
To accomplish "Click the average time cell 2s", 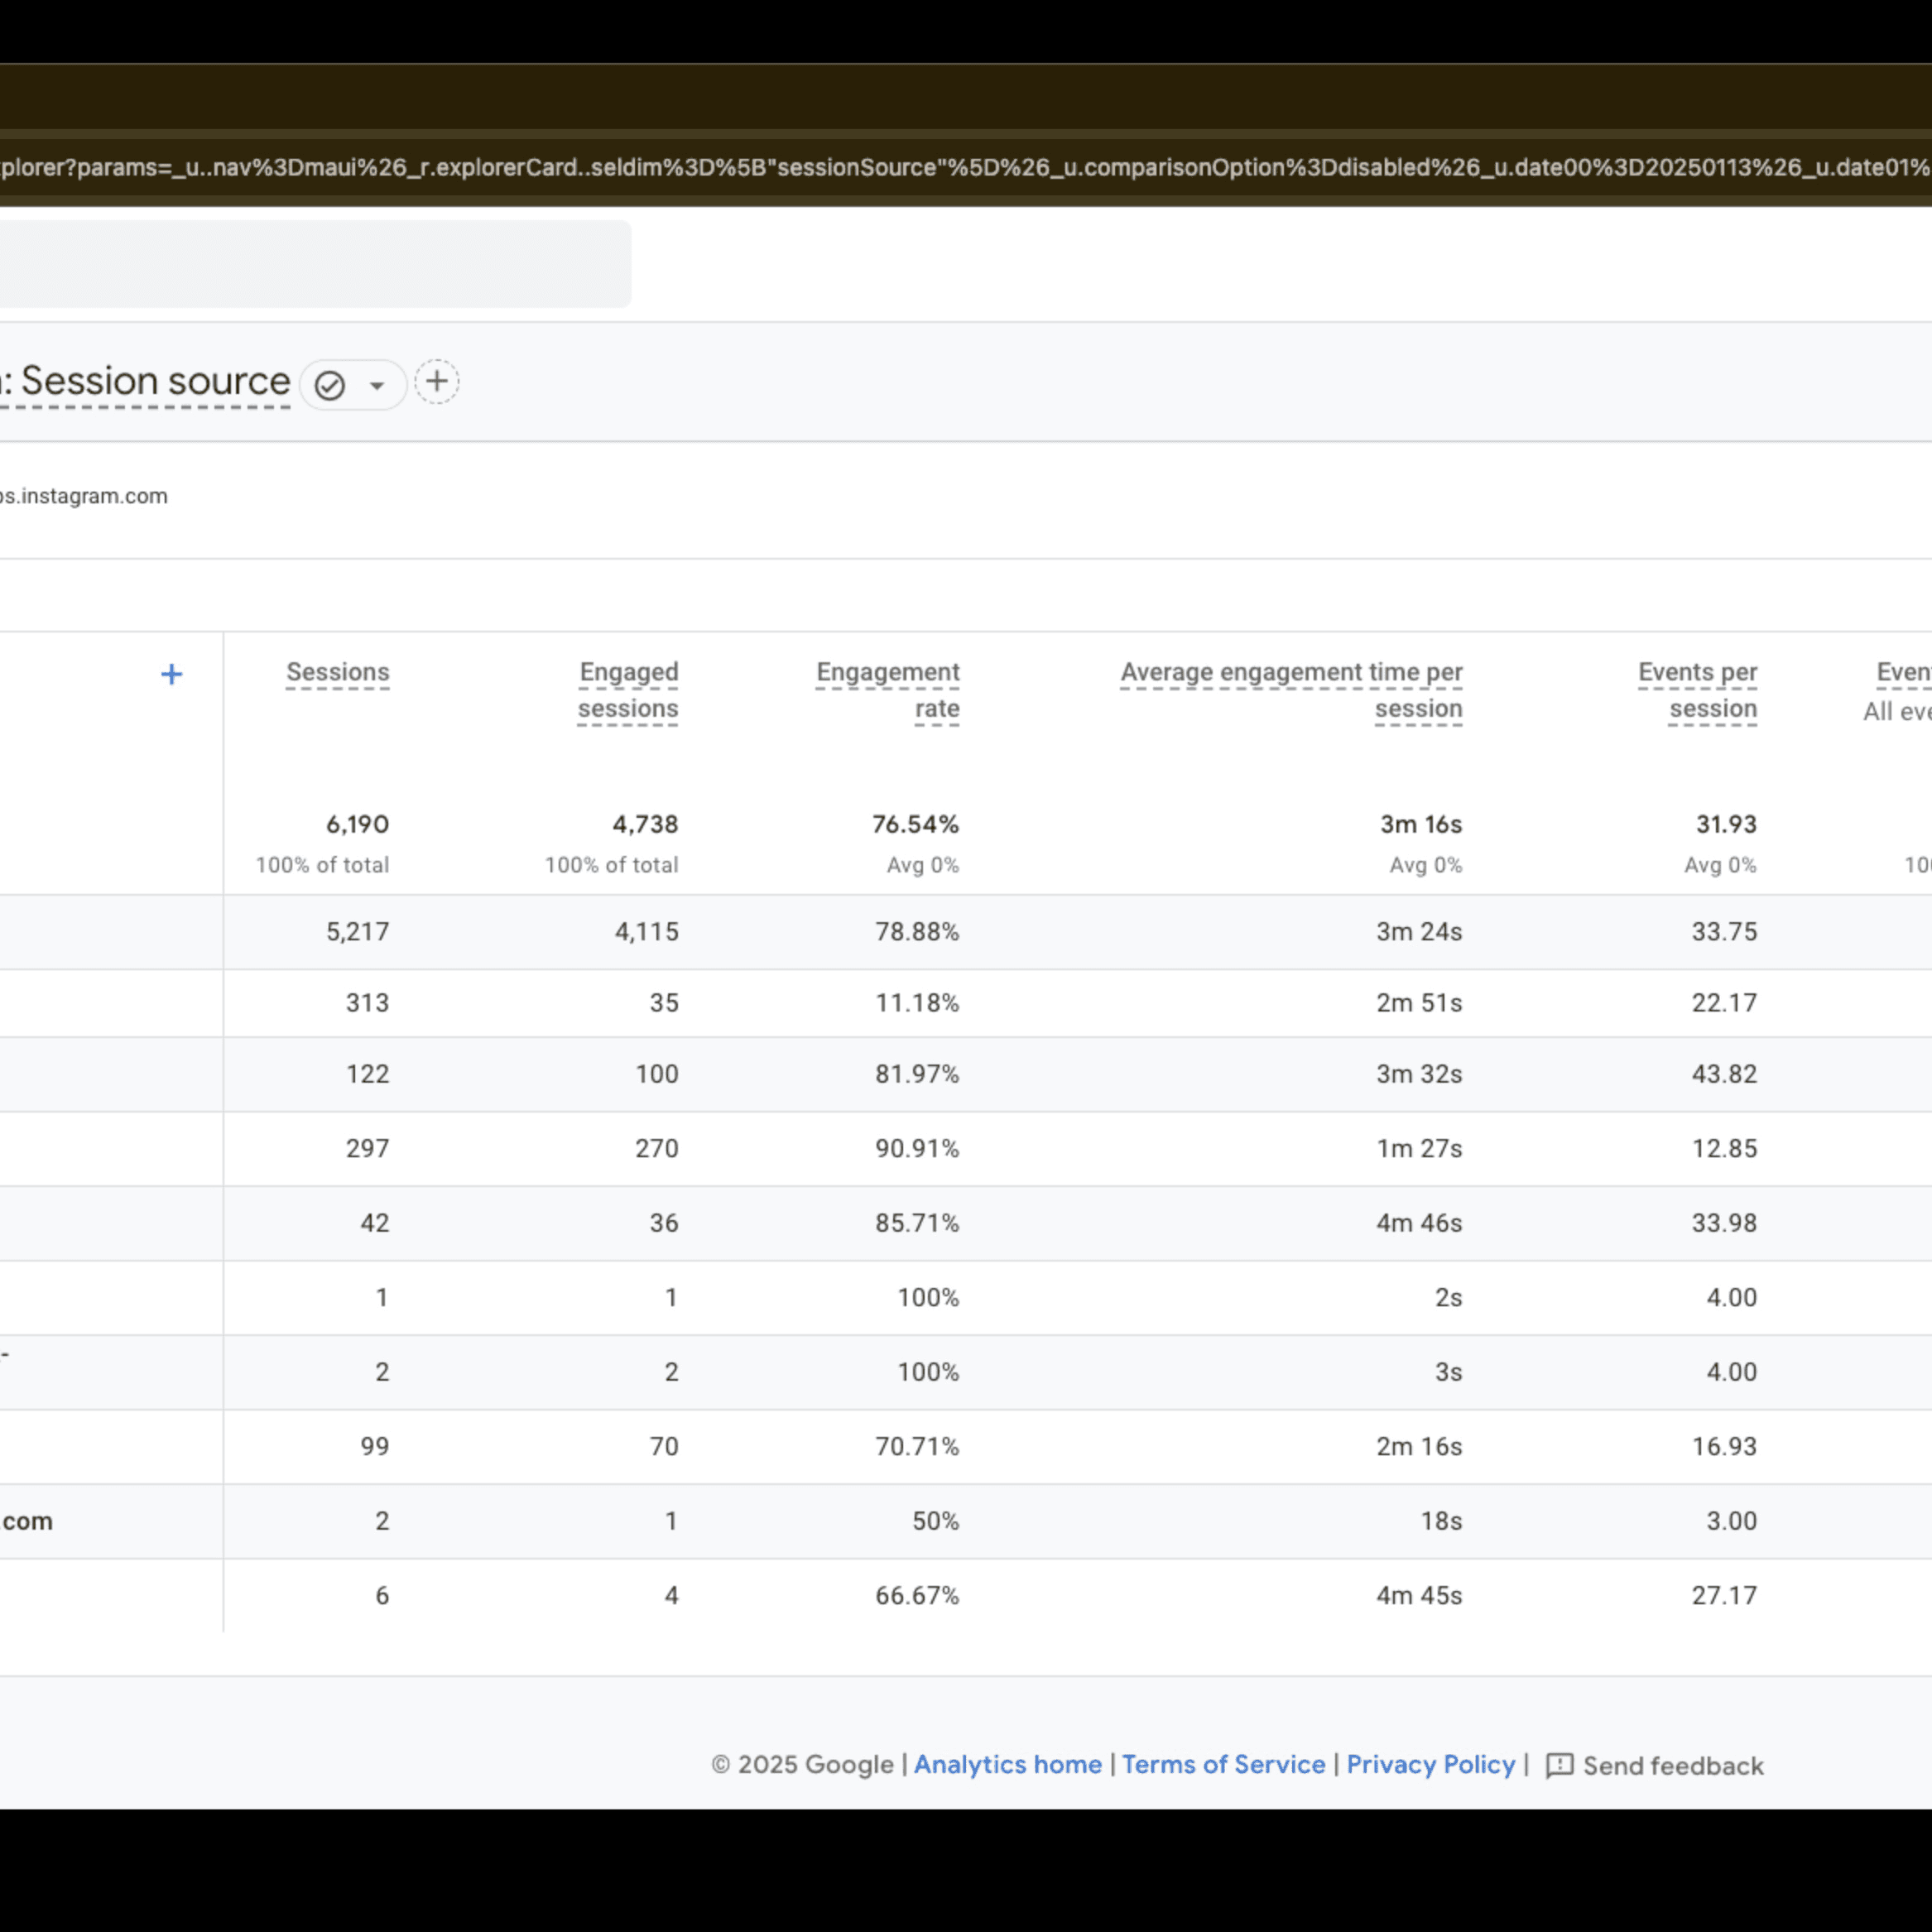I will [1448, 1297].
